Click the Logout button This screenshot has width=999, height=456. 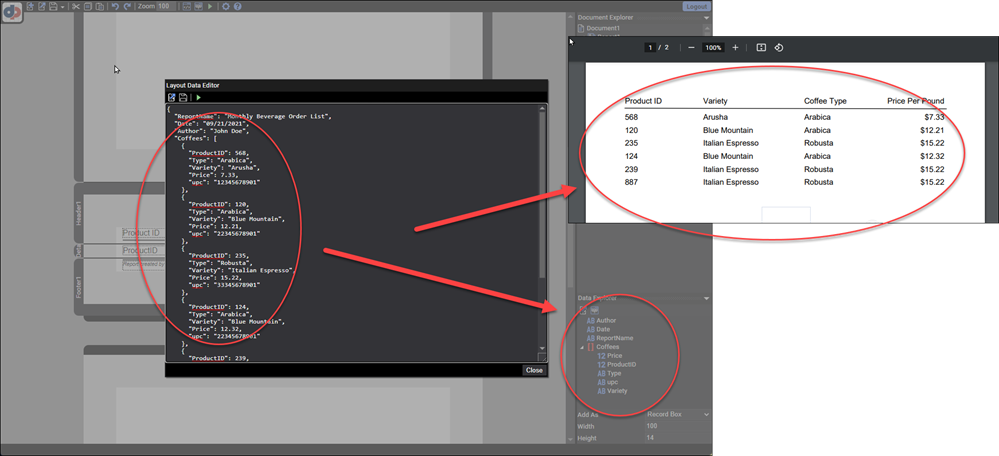[697, 6]
